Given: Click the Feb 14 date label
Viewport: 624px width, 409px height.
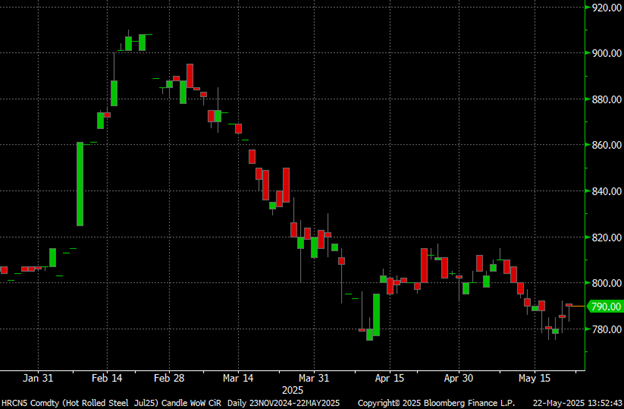Looking at the screenshot, I should point(107,379).
